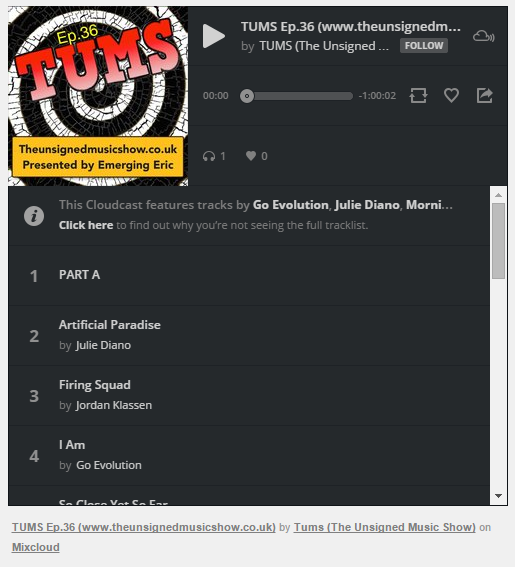Image resolution: width=515 pixels, height=567 pixels.
Task: Click the tracklist scrollbar thumb
Action: point(498,241)
